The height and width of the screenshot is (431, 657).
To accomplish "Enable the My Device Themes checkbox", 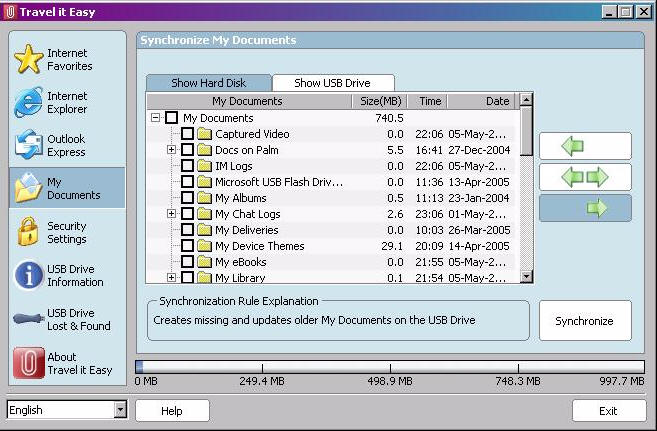I will click(187, 246).
